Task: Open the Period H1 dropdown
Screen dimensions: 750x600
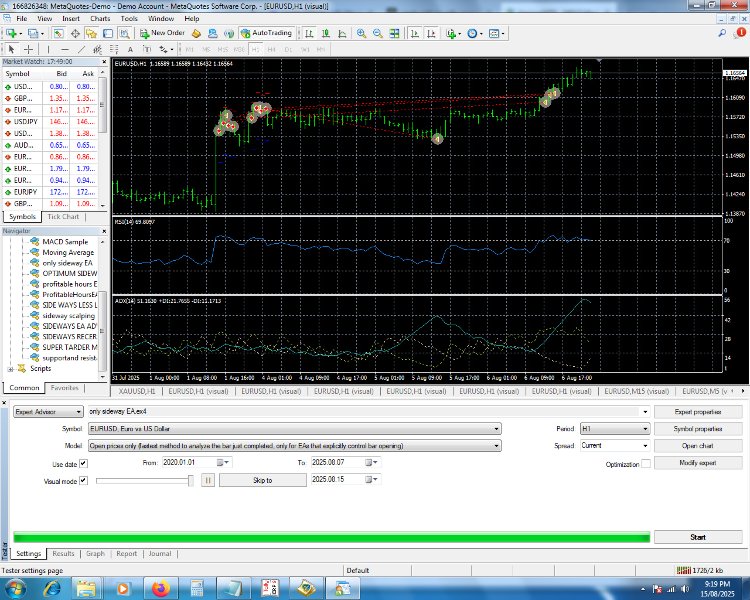Action: click(615, 429)
